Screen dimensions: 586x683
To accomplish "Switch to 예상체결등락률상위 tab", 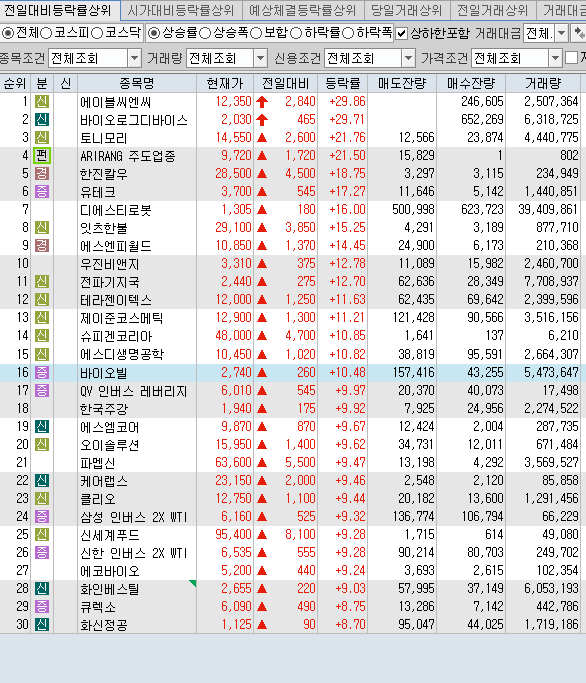I will pos(302,10).
